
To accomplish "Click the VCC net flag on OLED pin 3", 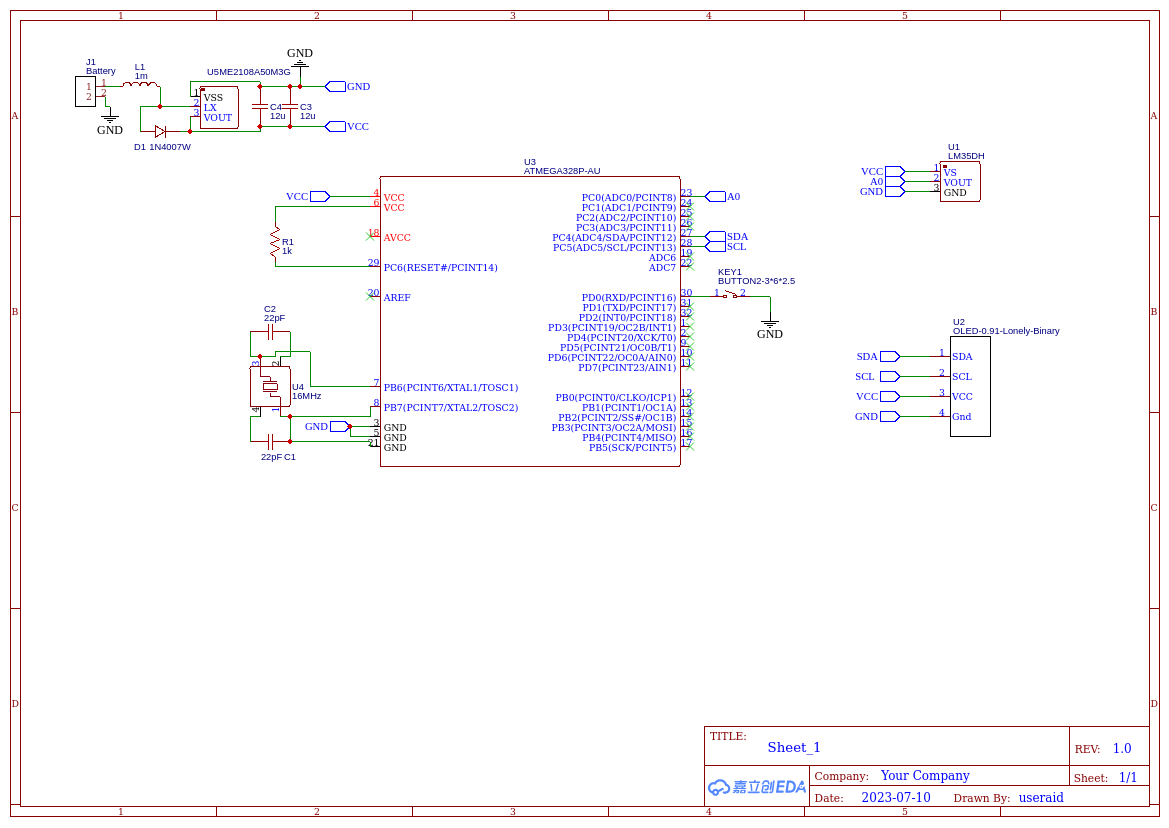I will (878, 396).
